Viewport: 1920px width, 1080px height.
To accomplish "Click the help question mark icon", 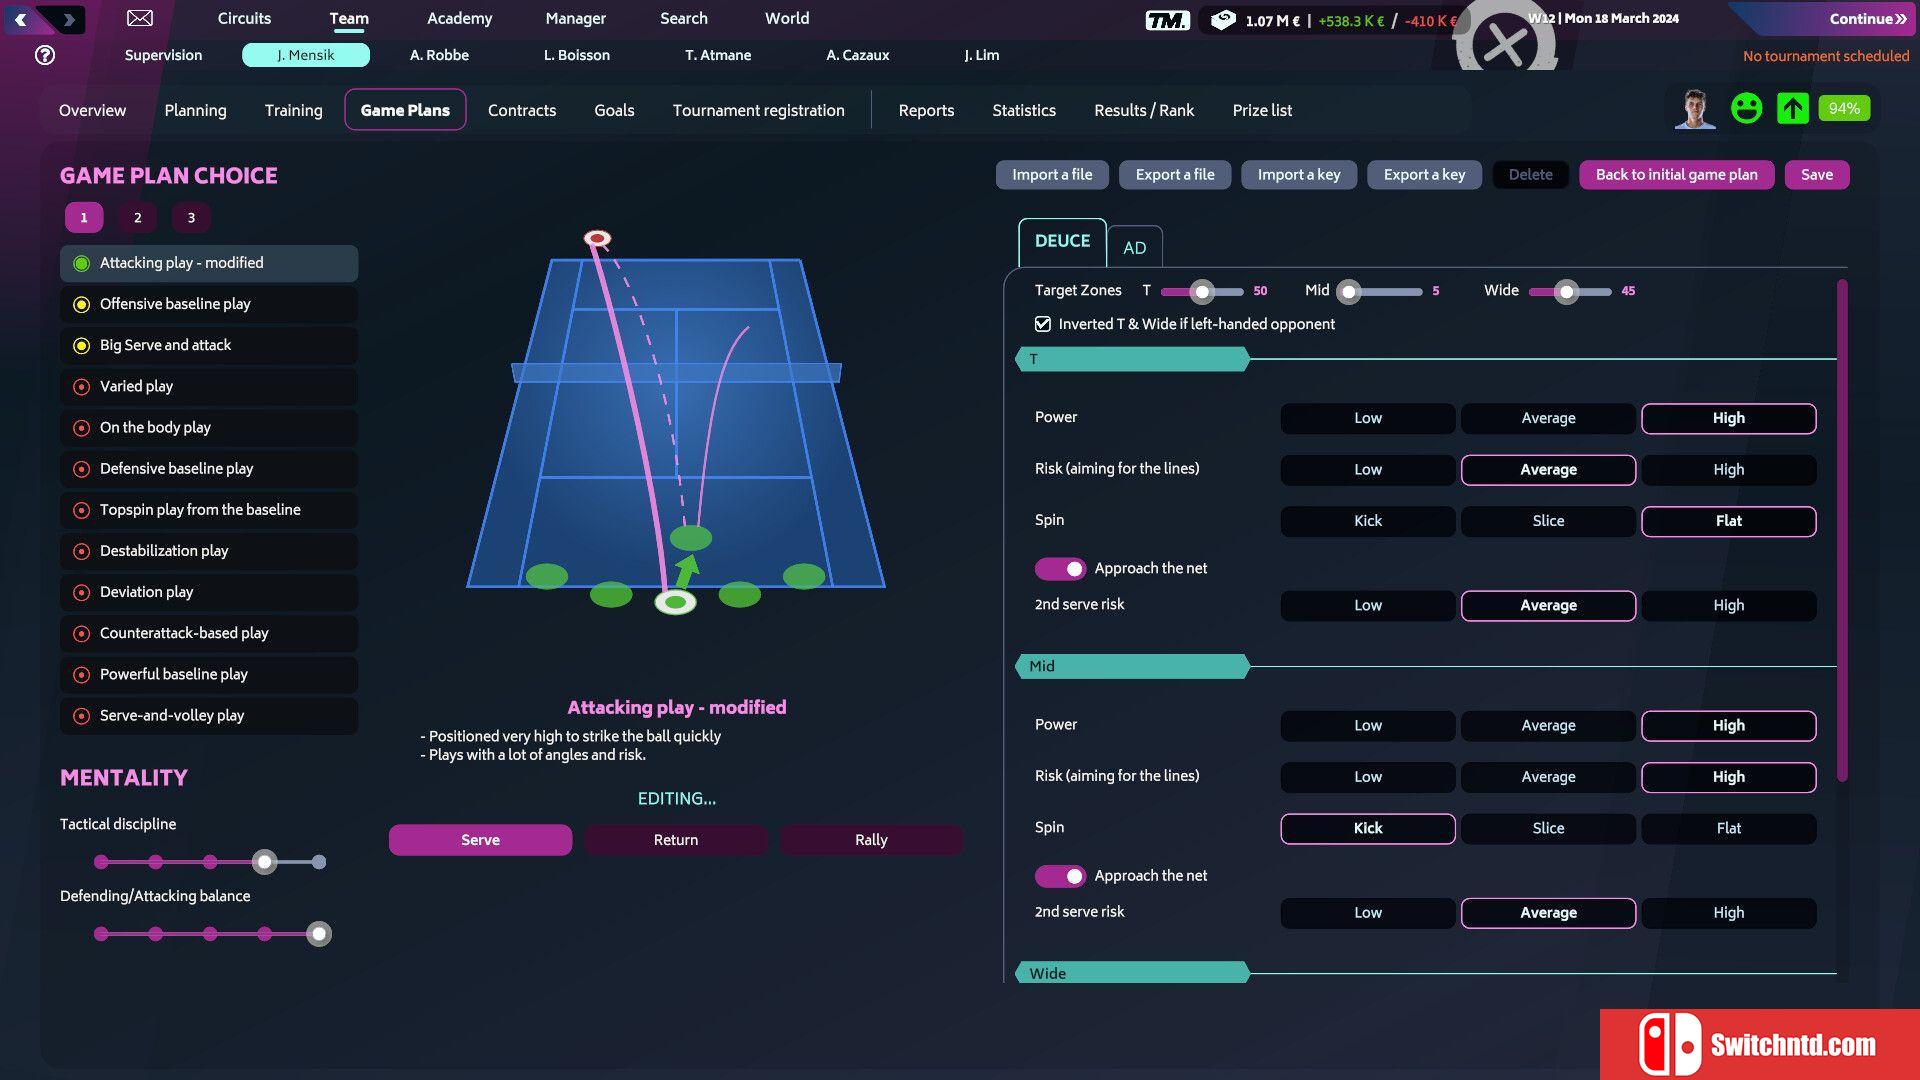I will pyautogui.click(x=46, y=54).
